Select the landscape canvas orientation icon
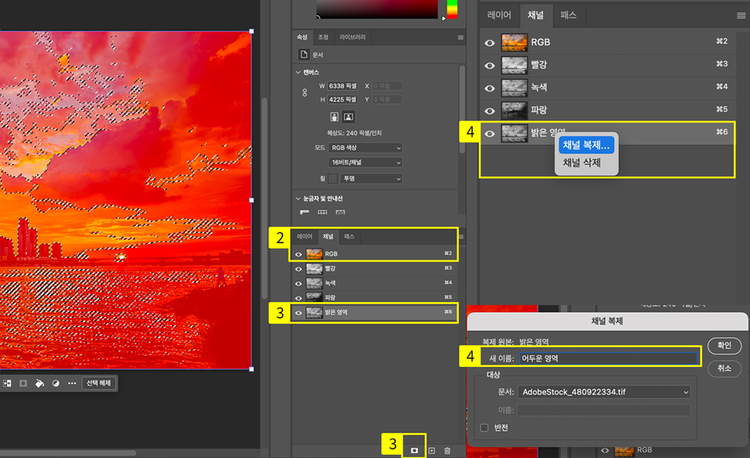 click(349, 117)
